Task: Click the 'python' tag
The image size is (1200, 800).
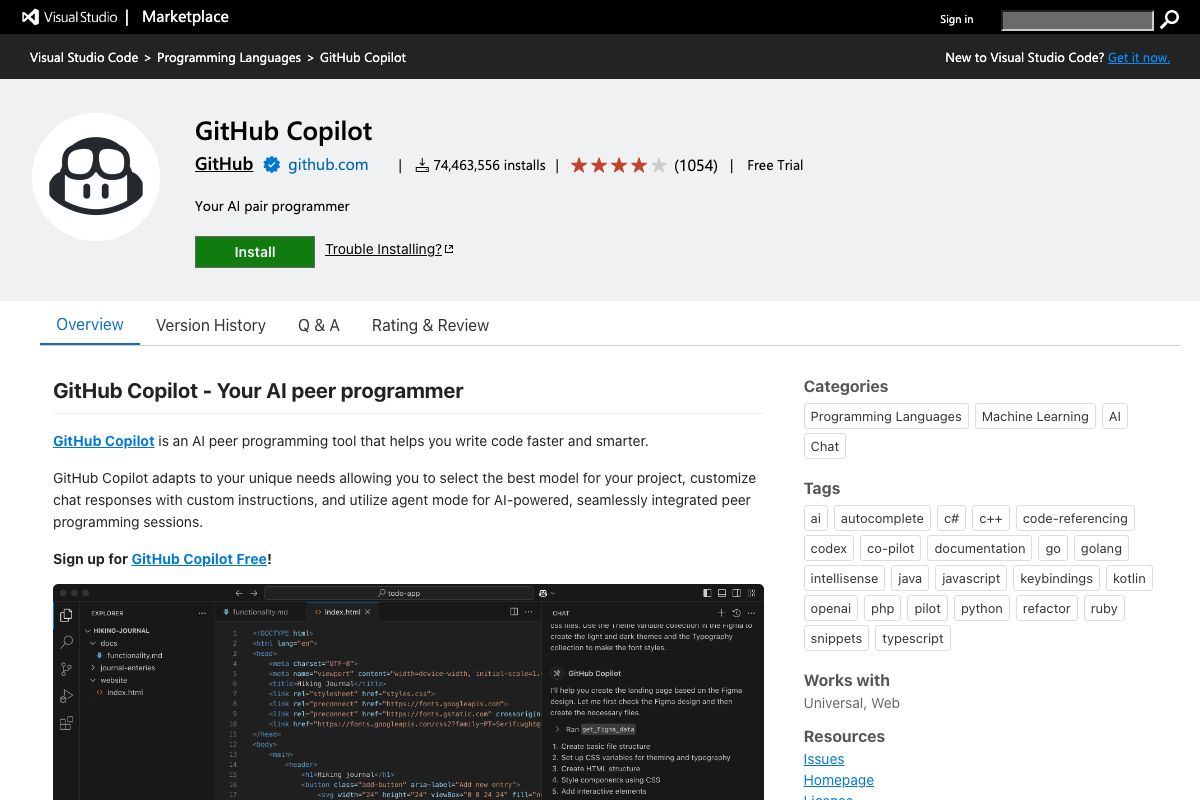Action: 981,608
